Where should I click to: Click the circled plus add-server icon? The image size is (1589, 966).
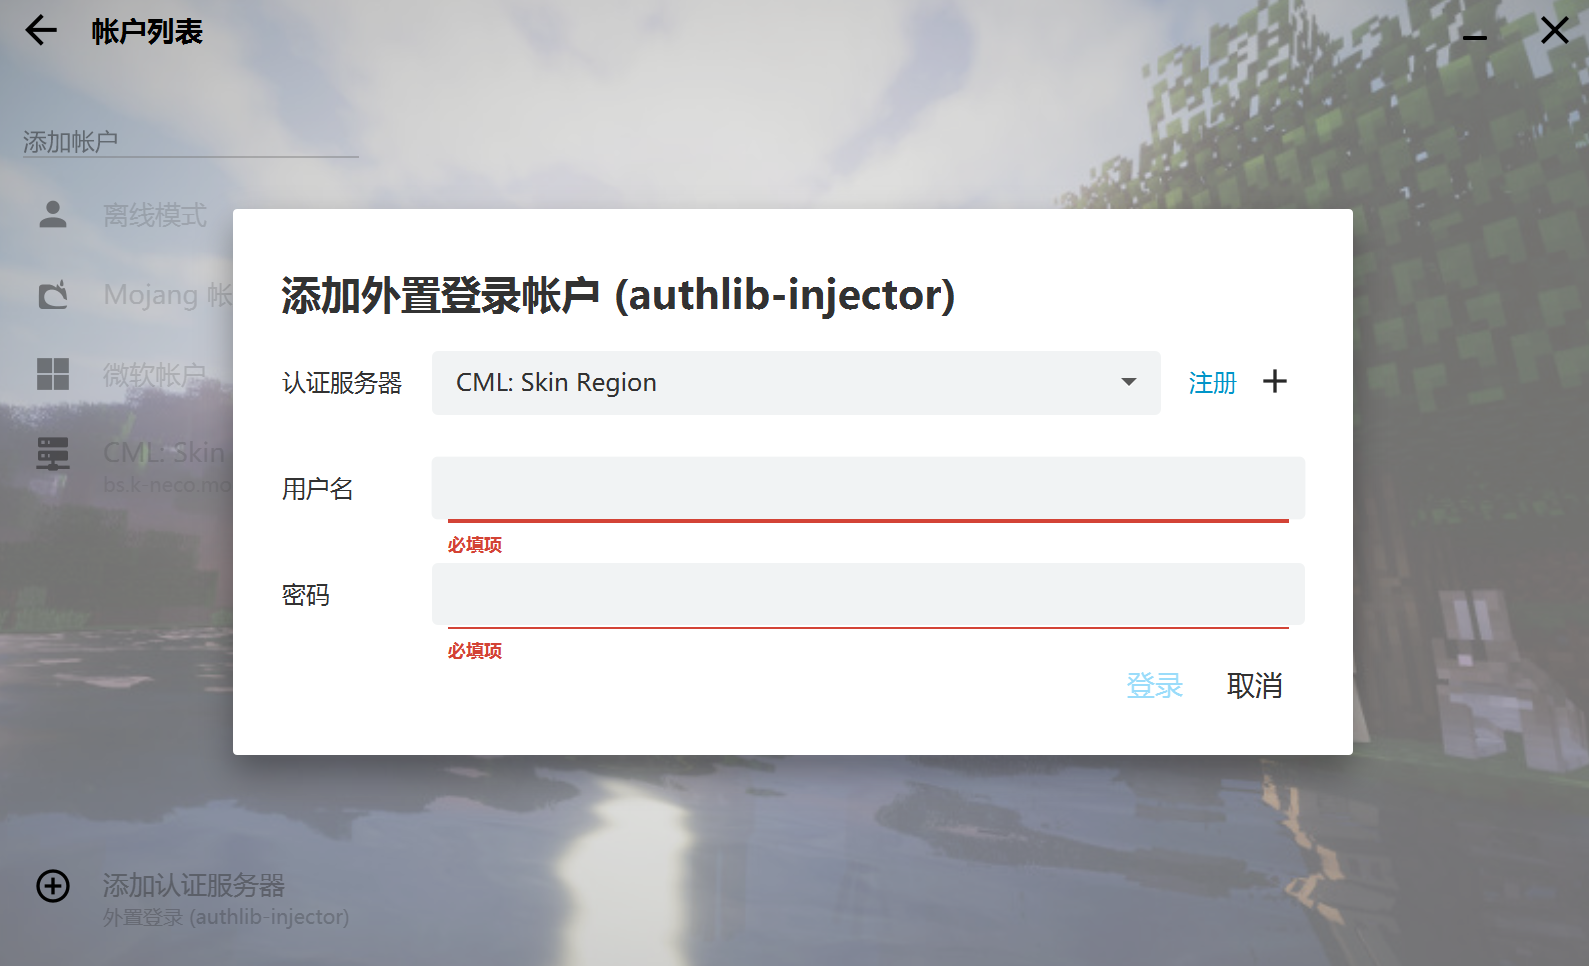click(53, 886)
